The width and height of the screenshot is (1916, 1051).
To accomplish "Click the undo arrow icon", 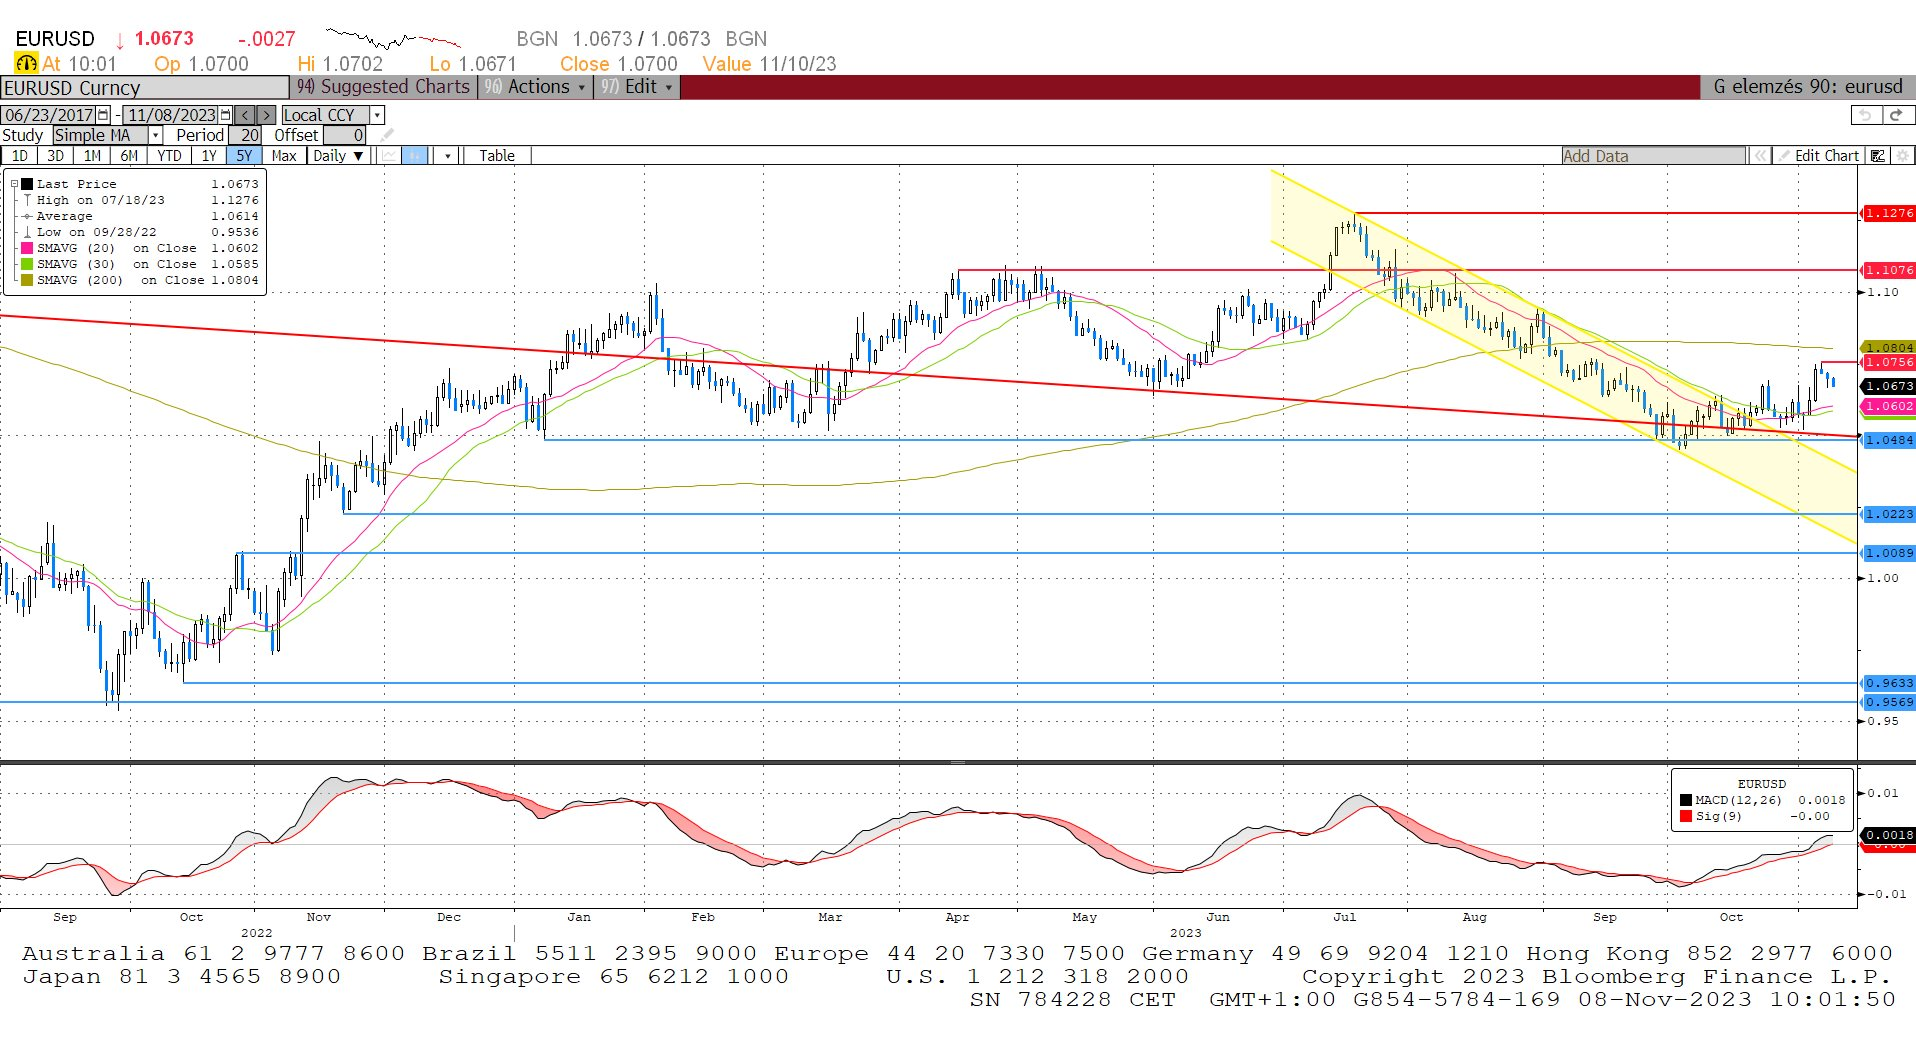I will (x=1865, y=115).
